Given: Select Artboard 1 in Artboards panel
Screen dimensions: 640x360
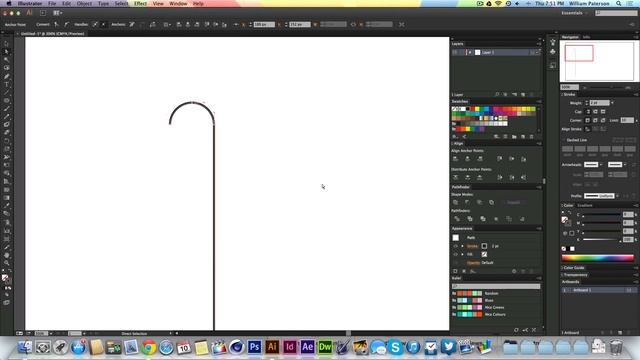Looking at the screenshot, I should 598,290.
